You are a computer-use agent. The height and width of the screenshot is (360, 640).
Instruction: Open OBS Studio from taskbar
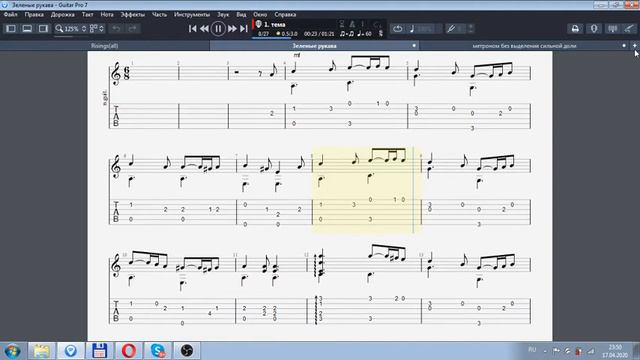point(187,351)
